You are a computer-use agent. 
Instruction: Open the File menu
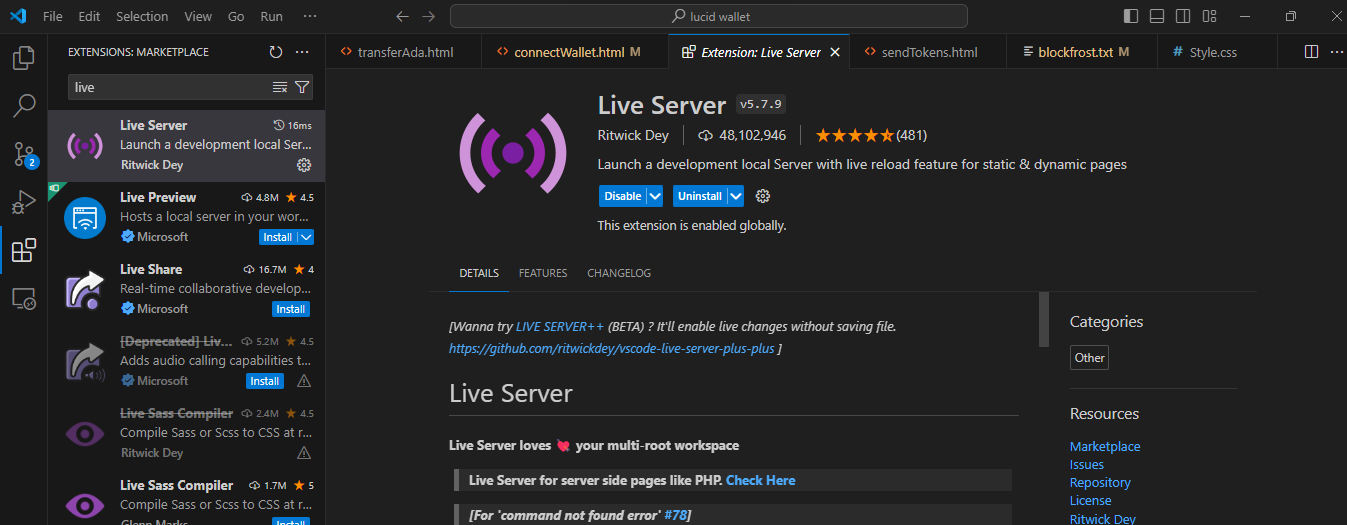tap(53, 16)
